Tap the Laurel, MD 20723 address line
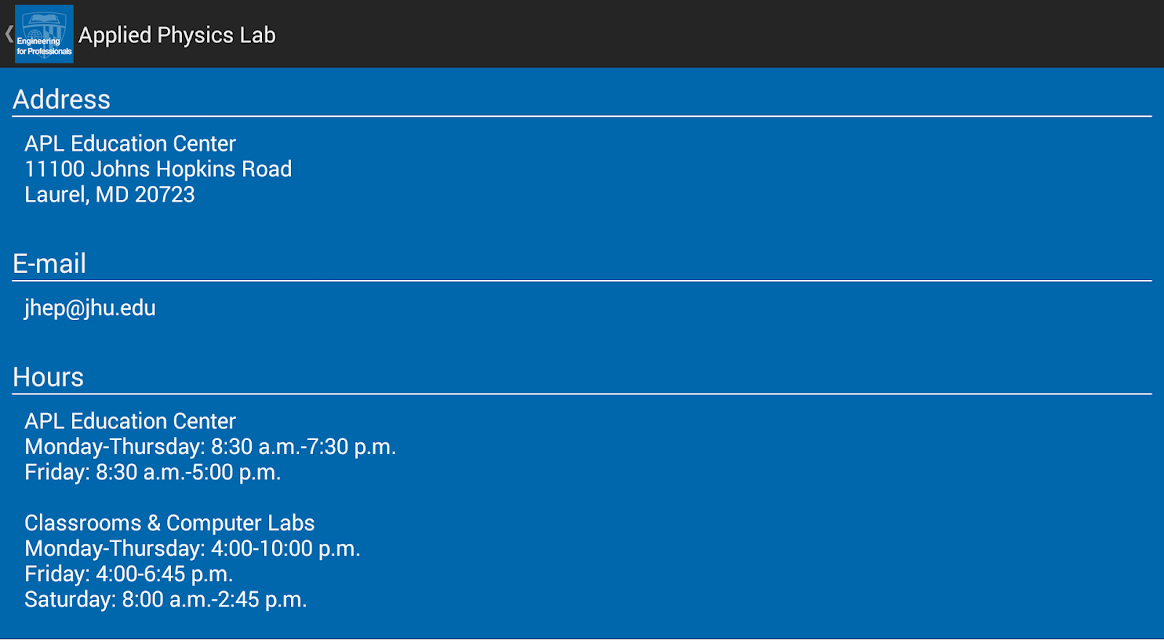 [110, 195]
